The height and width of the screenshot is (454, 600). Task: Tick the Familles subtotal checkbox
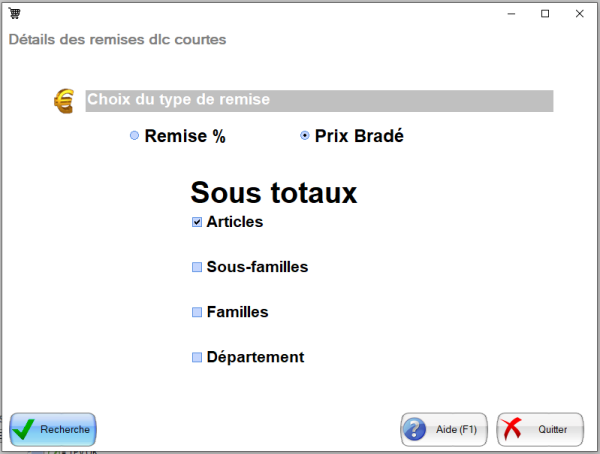[x=197, y=313]
